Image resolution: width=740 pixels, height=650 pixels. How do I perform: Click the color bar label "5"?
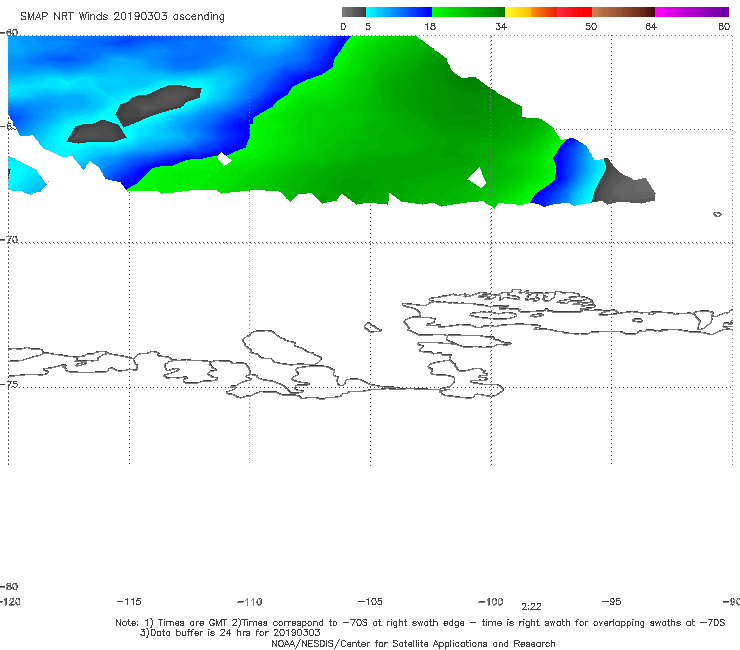point(368,27)
